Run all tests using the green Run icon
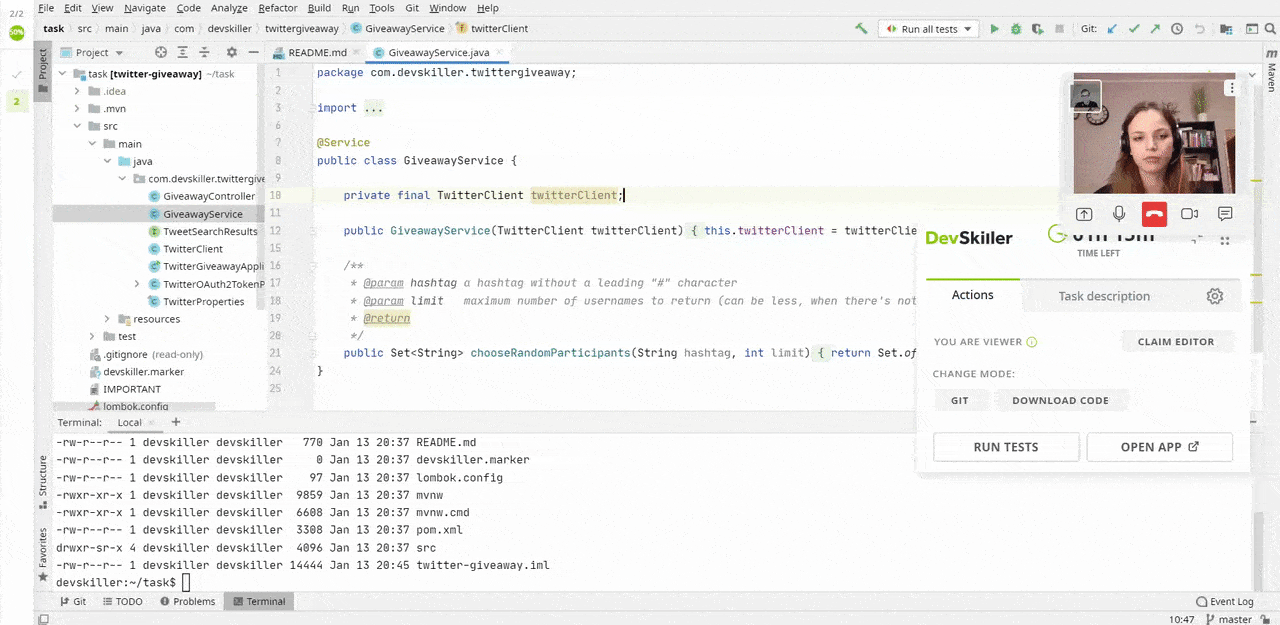The width and height of the screenshot is (1280, 625). (x=994, y=28)
